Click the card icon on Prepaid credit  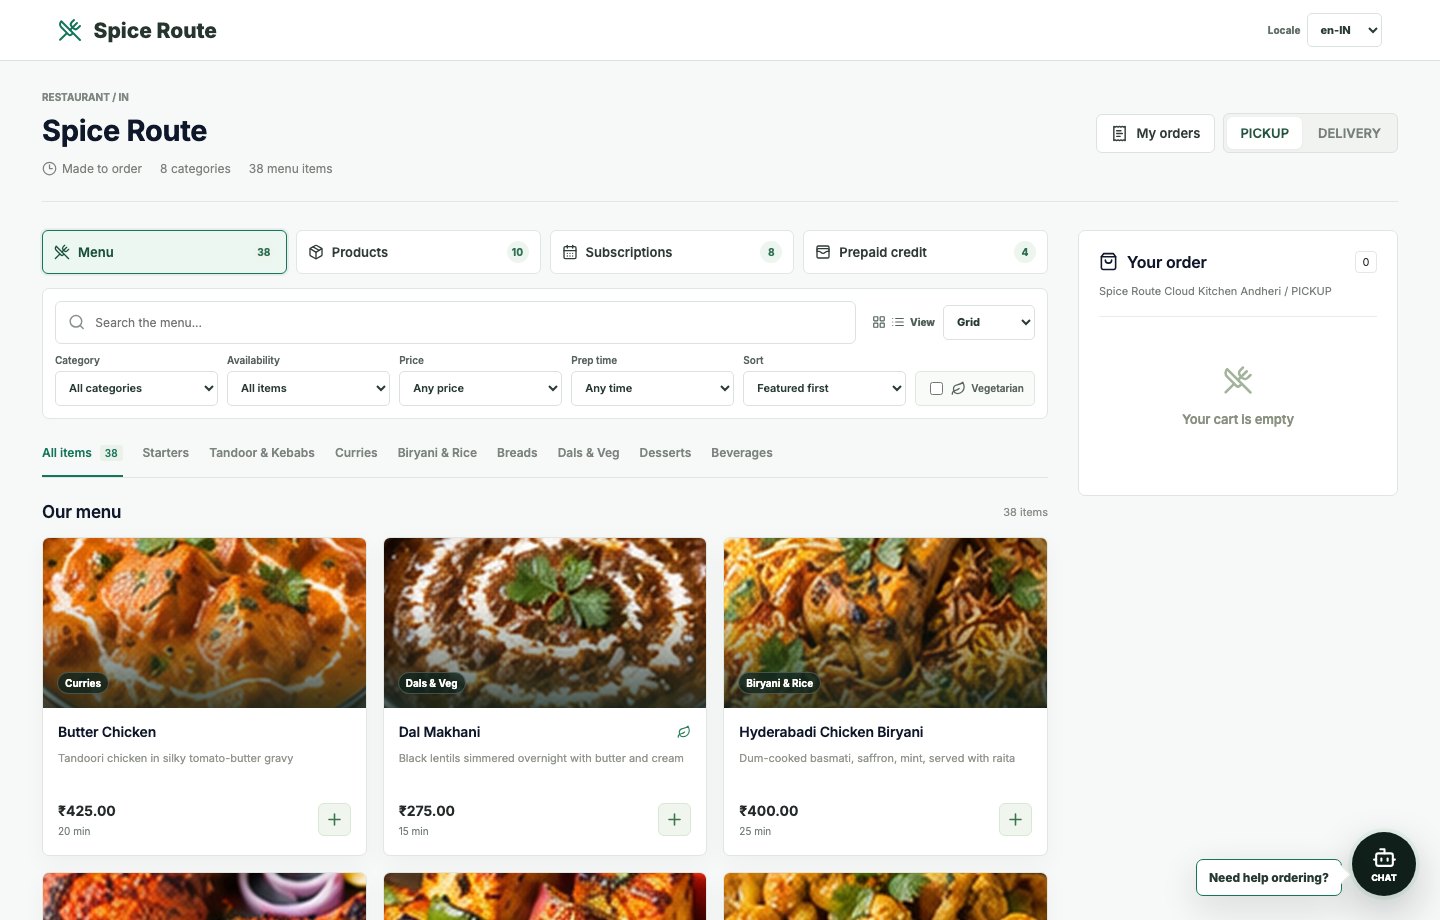[x=823, y=252]
